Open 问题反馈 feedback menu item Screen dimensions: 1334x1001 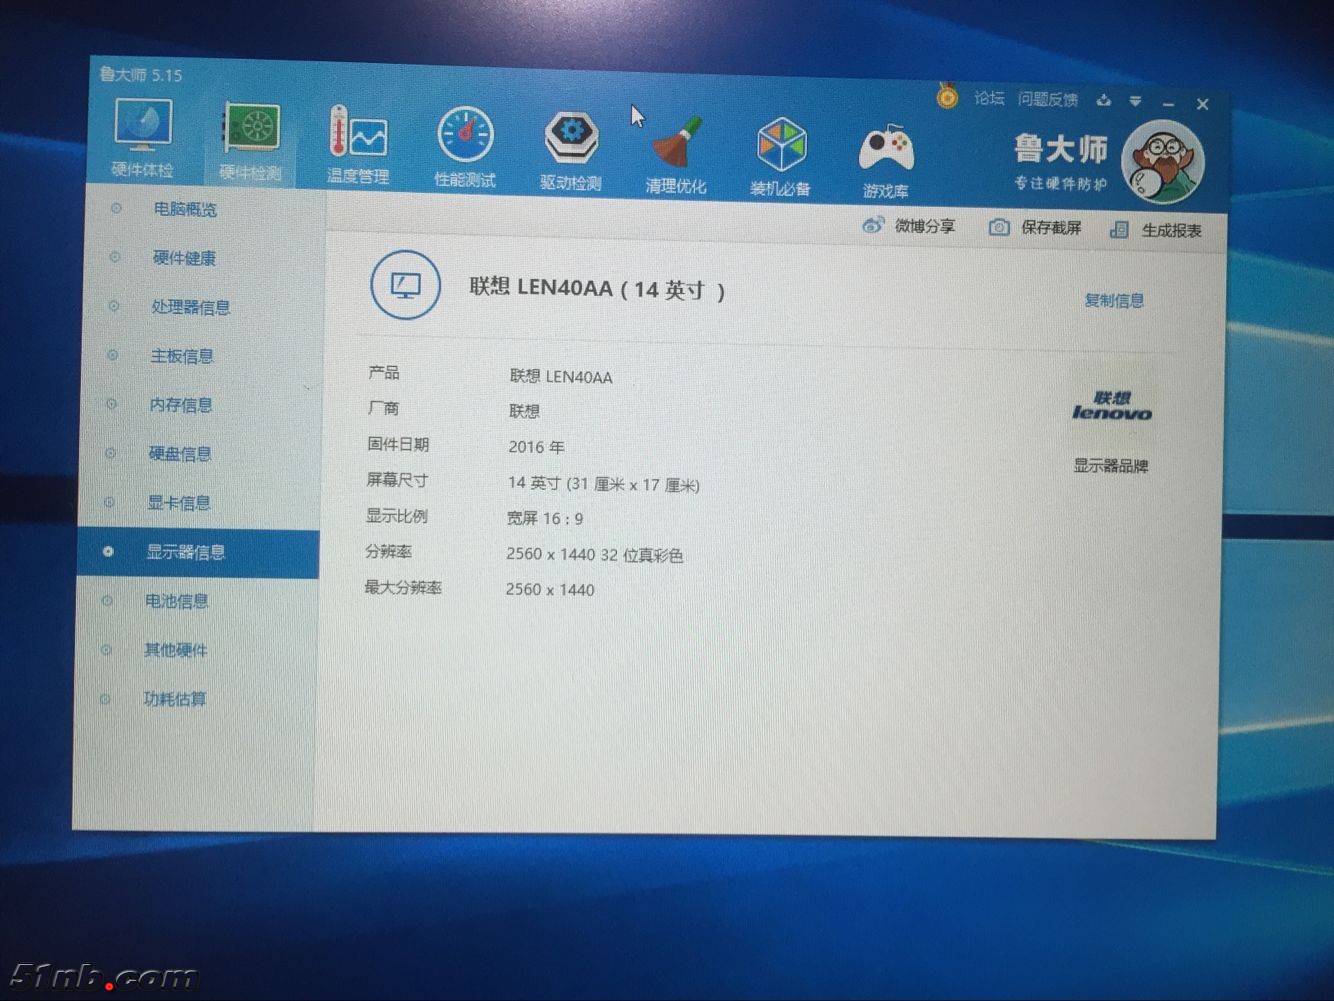point(1047,99)
